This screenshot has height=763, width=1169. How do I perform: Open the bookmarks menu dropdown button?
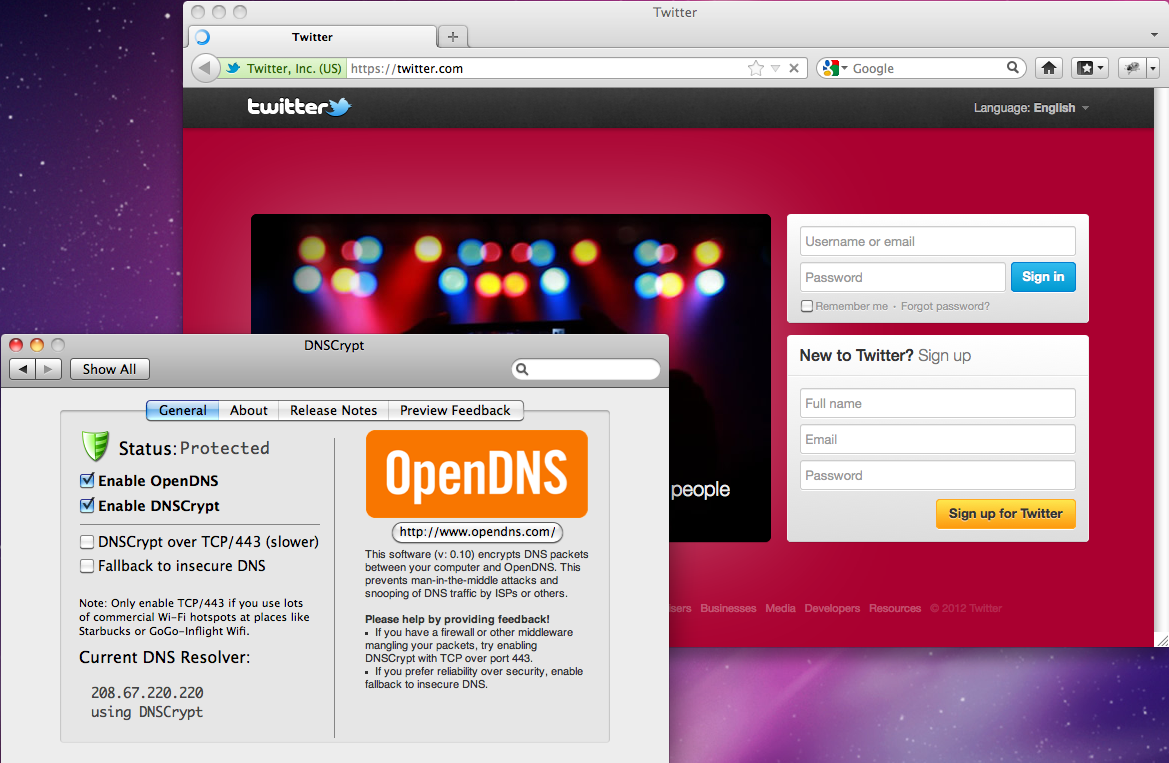point(1089,68)
